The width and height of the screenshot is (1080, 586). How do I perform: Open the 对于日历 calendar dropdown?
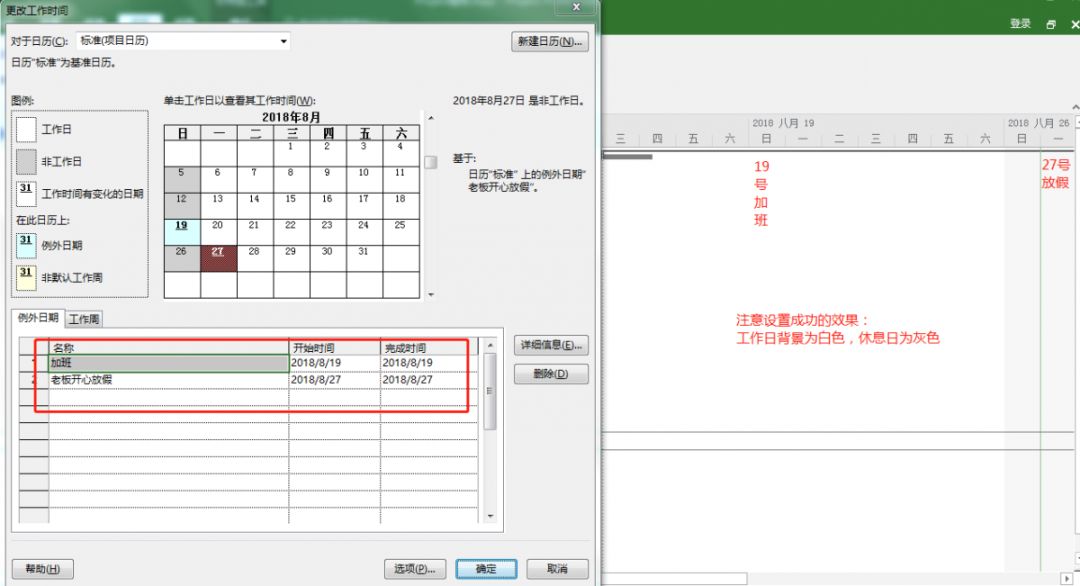283,41
